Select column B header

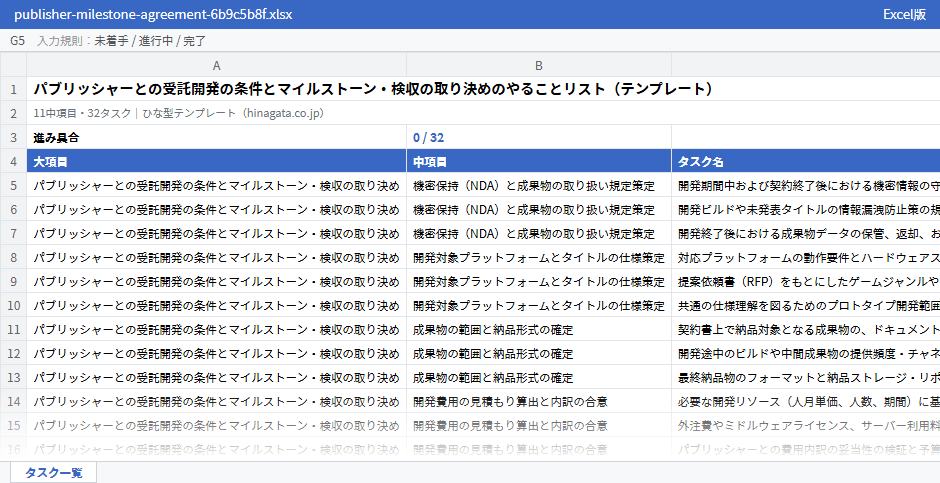click(x=539, y=65)
